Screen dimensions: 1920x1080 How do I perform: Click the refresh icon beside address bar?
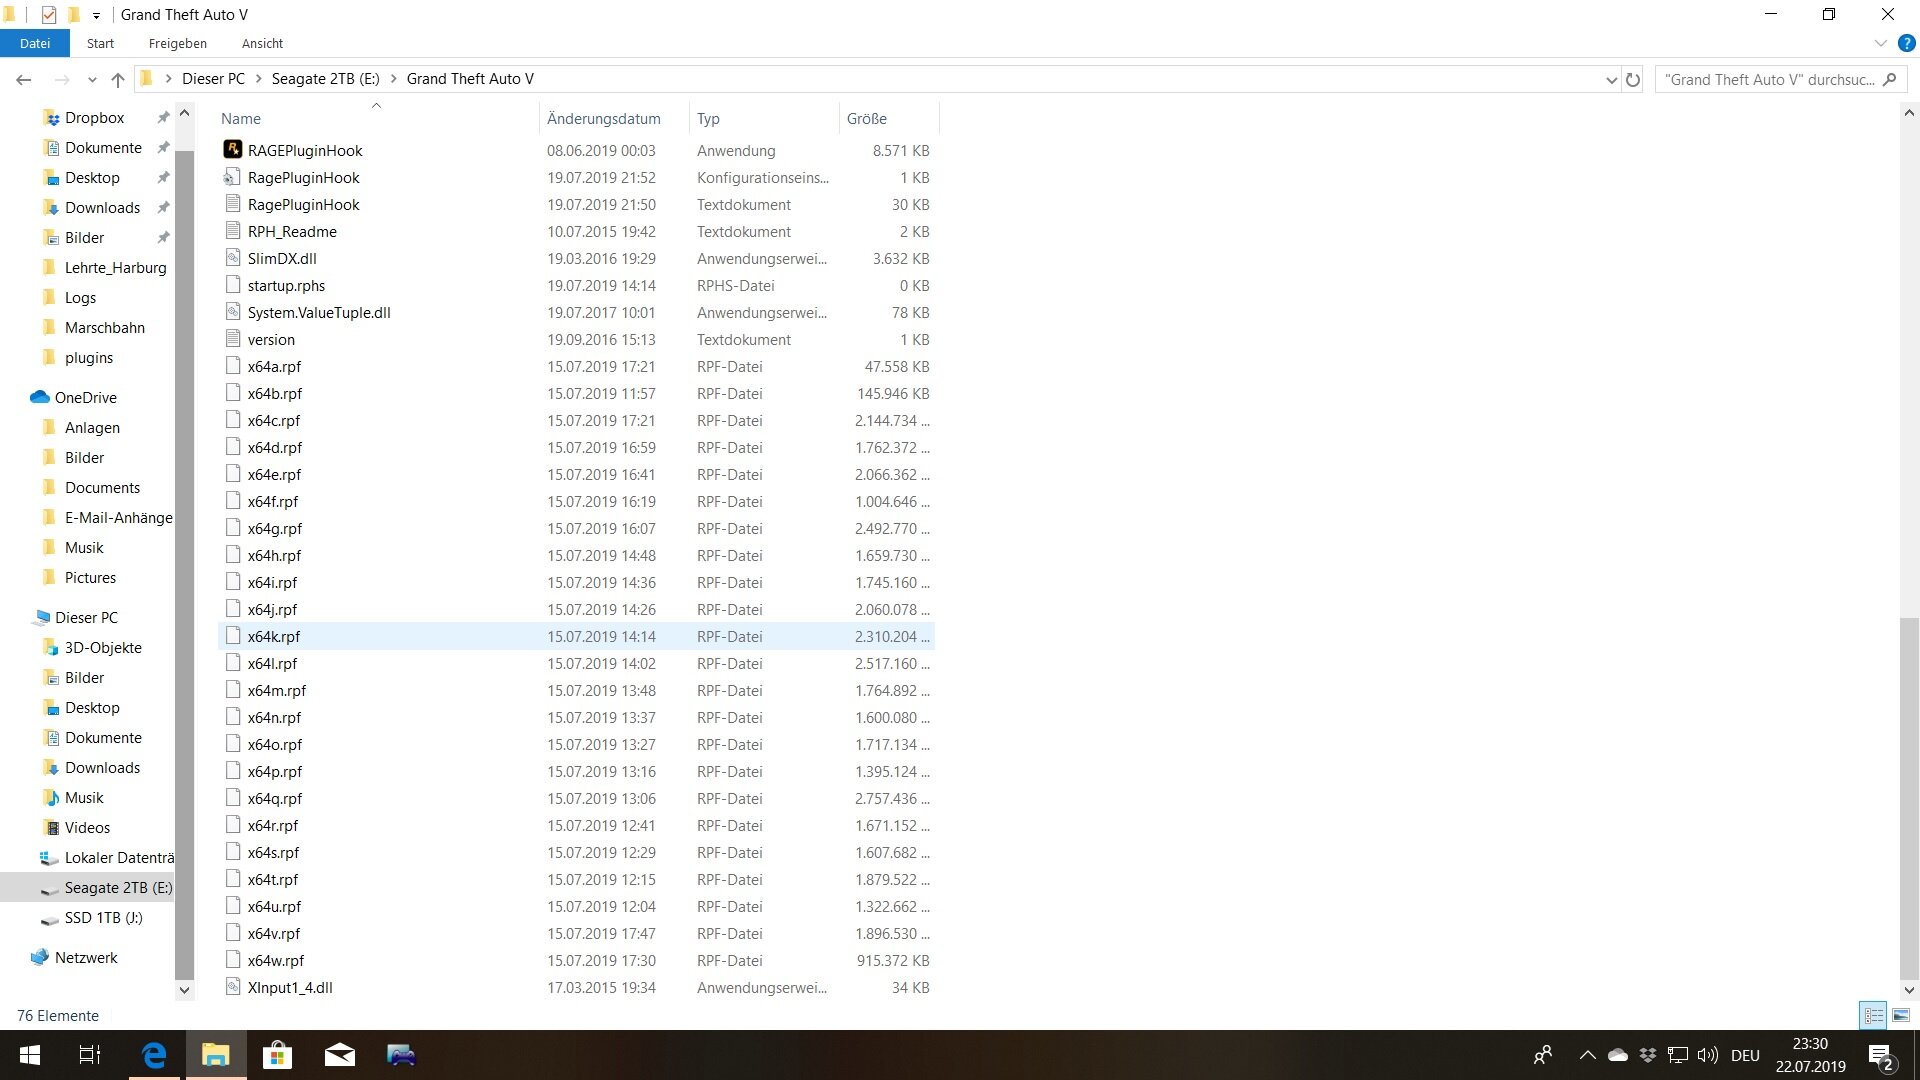tap(1633, 79)
